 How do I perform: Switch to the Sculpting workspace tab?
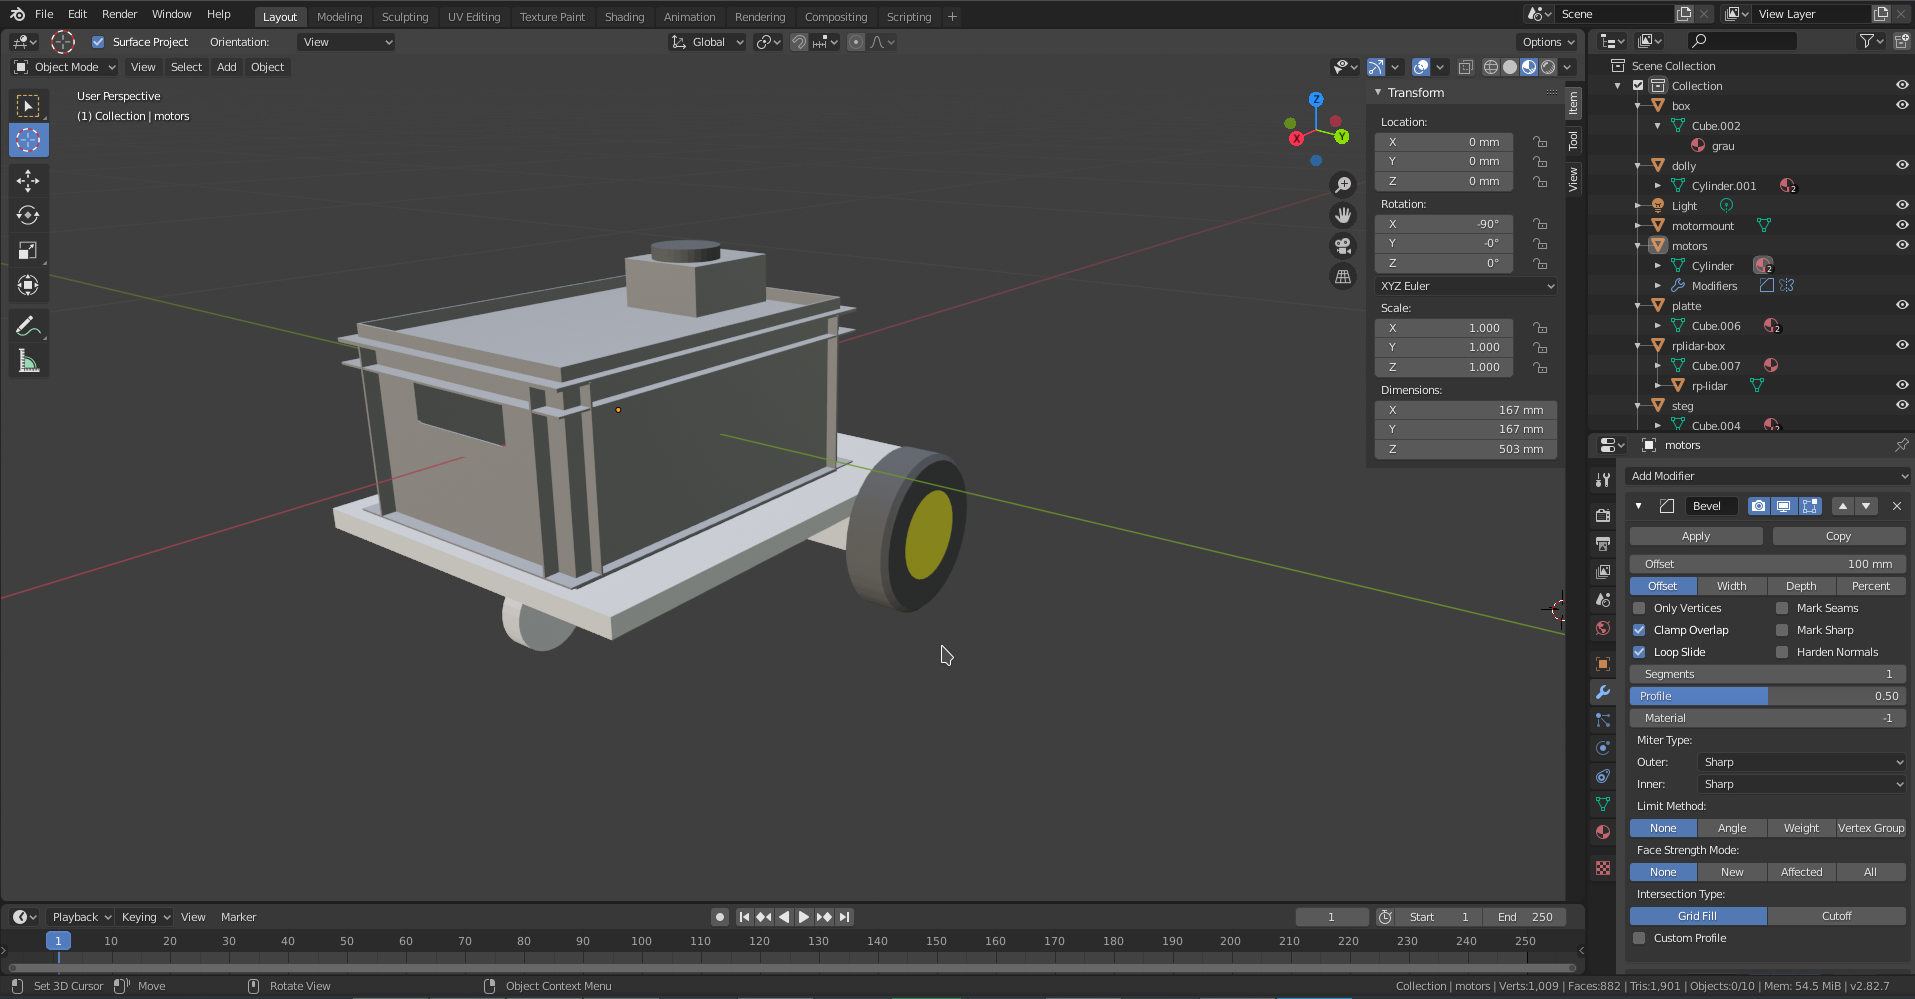(404, 17)
